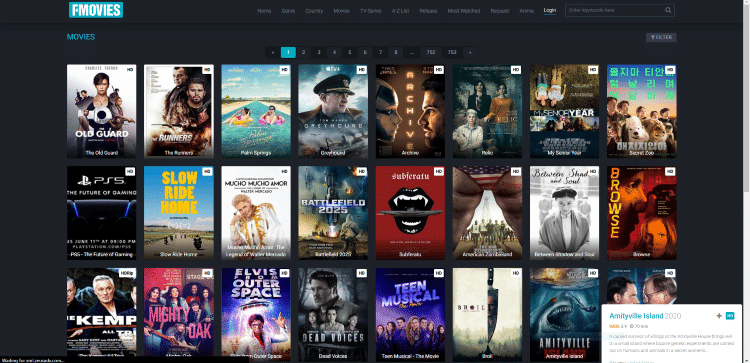Select page 3 in the pagination
This screenshot has width=750, height=363.
click(x=319, y=53)
